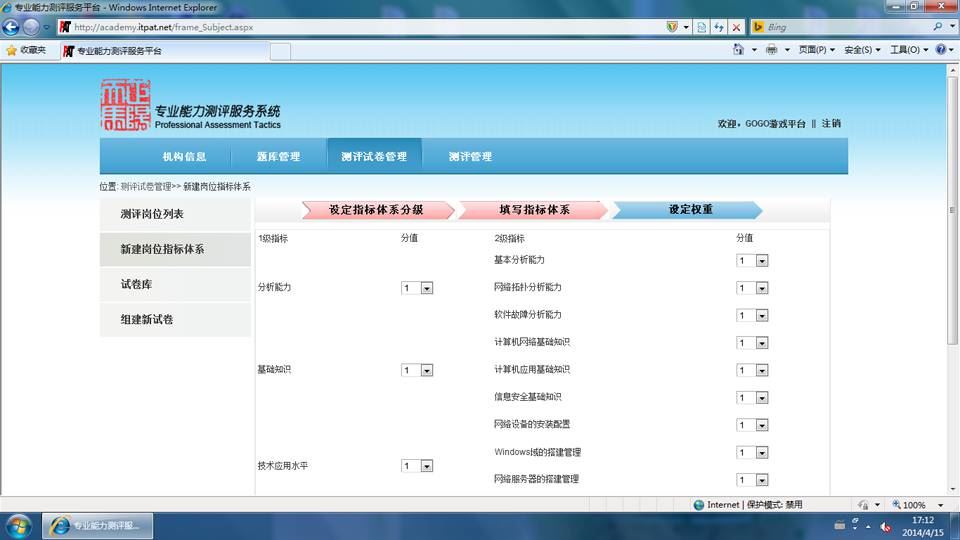This screenshot has height=540, width=960.
Task: Open the 页面(P) menu
Action: pos(816,50)
